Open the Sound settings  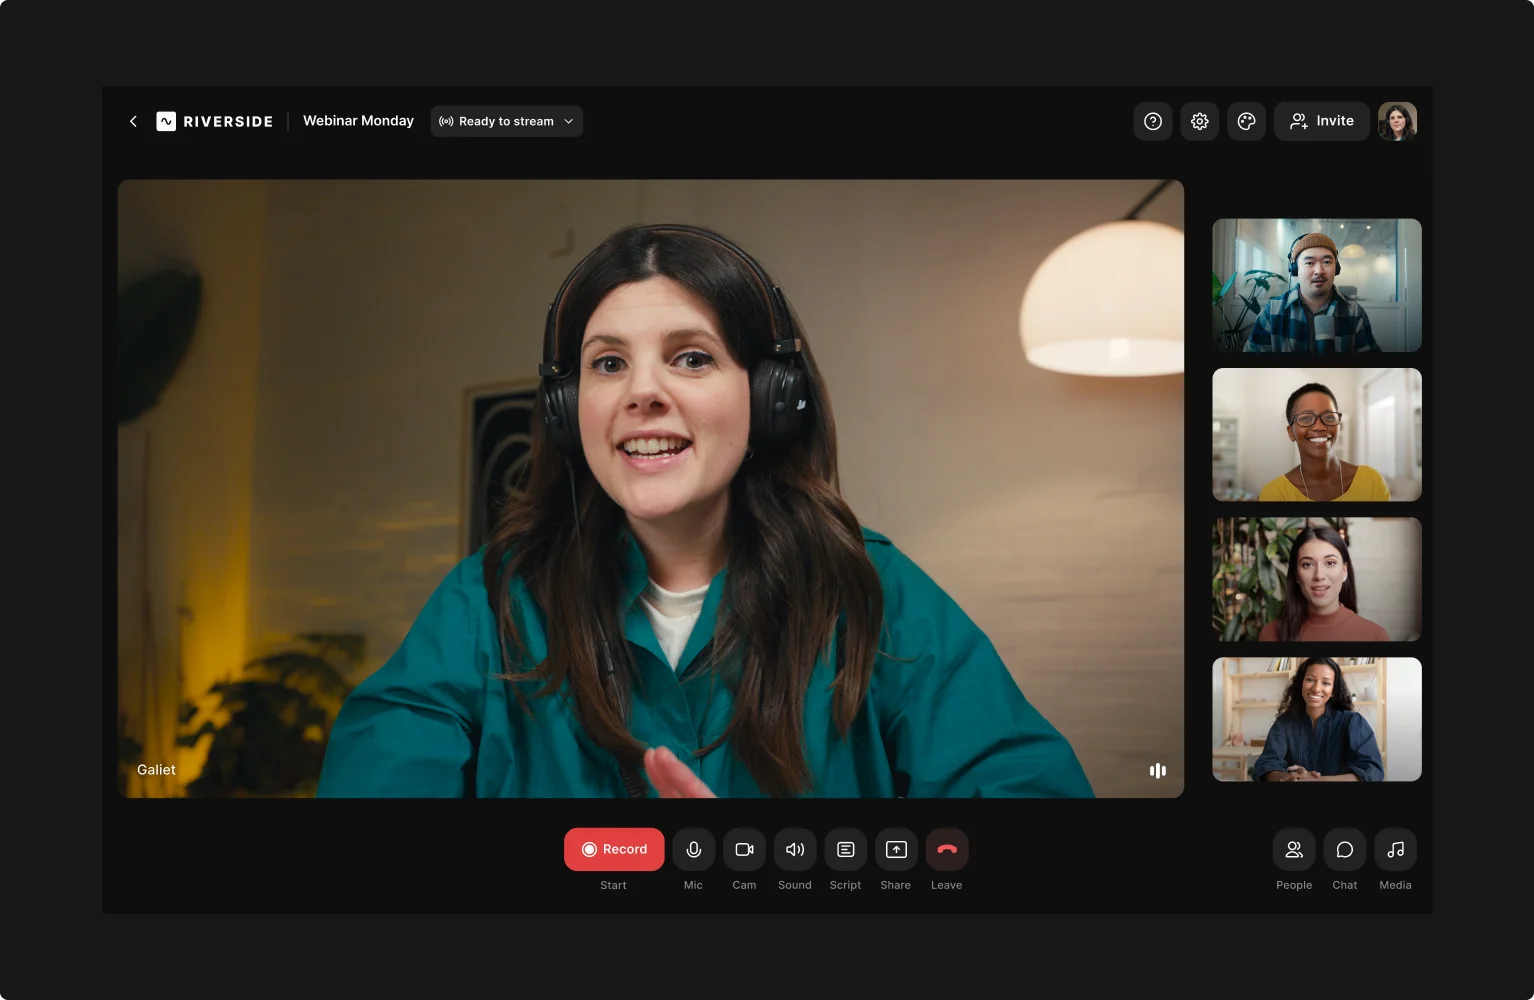pyautogui.click(x=794, y=849)
